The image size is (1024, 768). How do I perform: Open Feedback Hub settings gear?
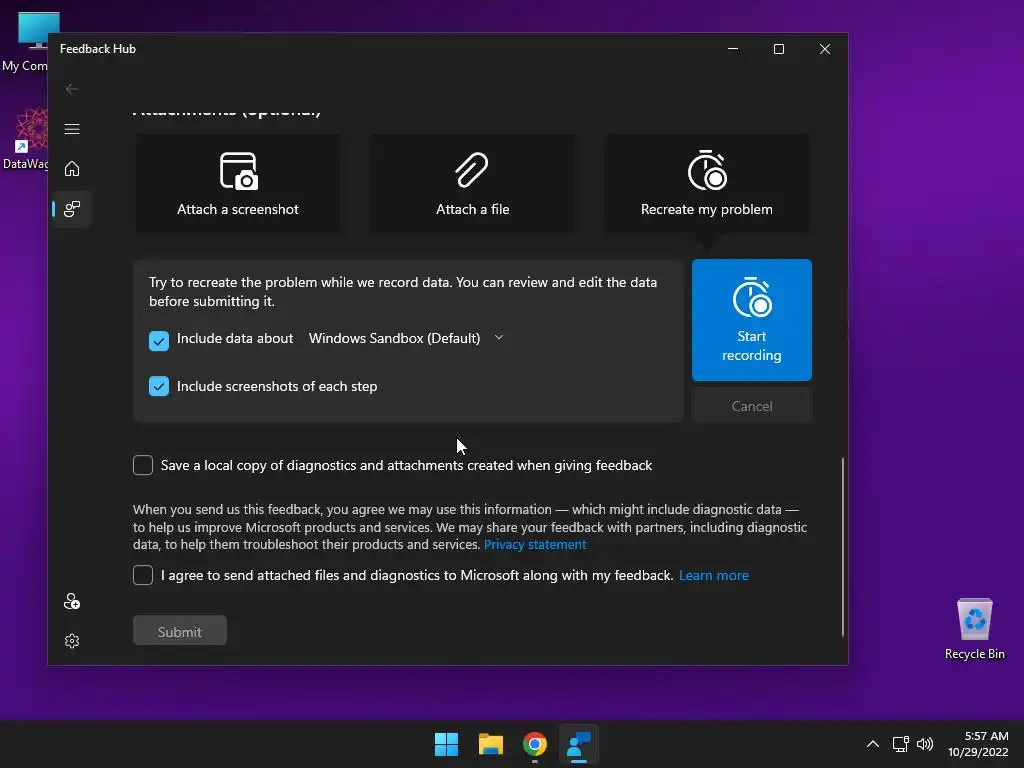click(x=72, y=641)
